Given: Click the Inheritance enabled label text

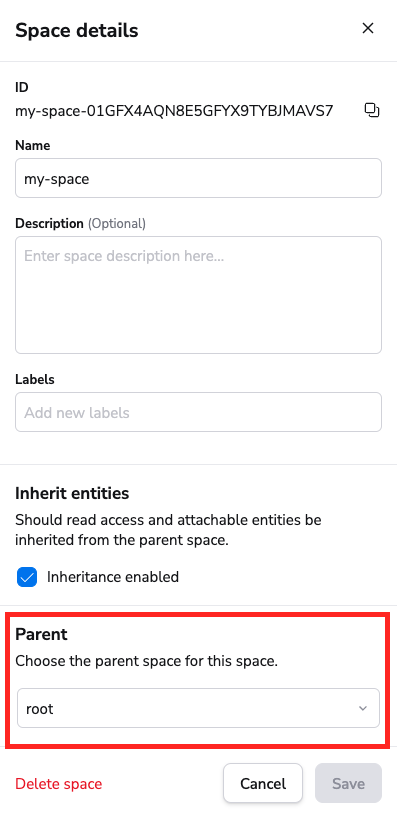Looking at the screenshot, I should click(x=113, y=577).
